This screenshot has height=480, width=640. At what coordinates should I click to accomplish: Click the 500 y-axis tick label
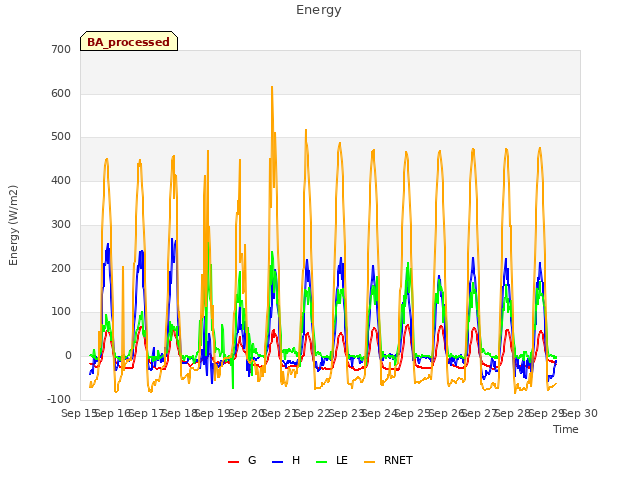coord(61,137)
